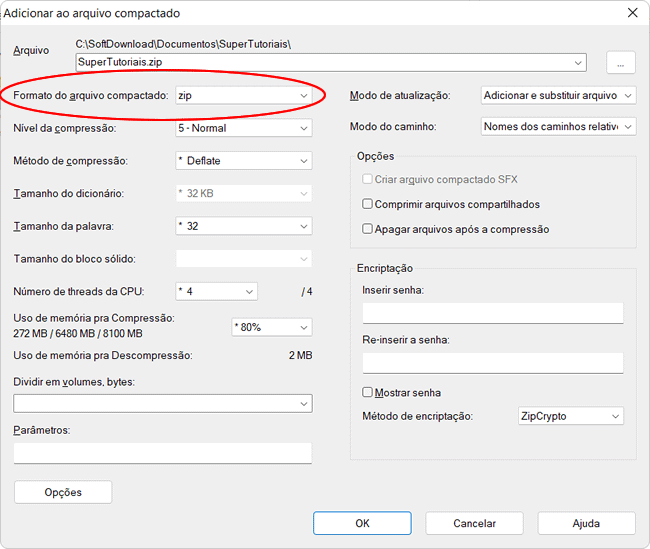The width and height of the screenshot is (650, 549).
Task: Open the ZipCrypto encryption method dropdown
Action: 570,416
